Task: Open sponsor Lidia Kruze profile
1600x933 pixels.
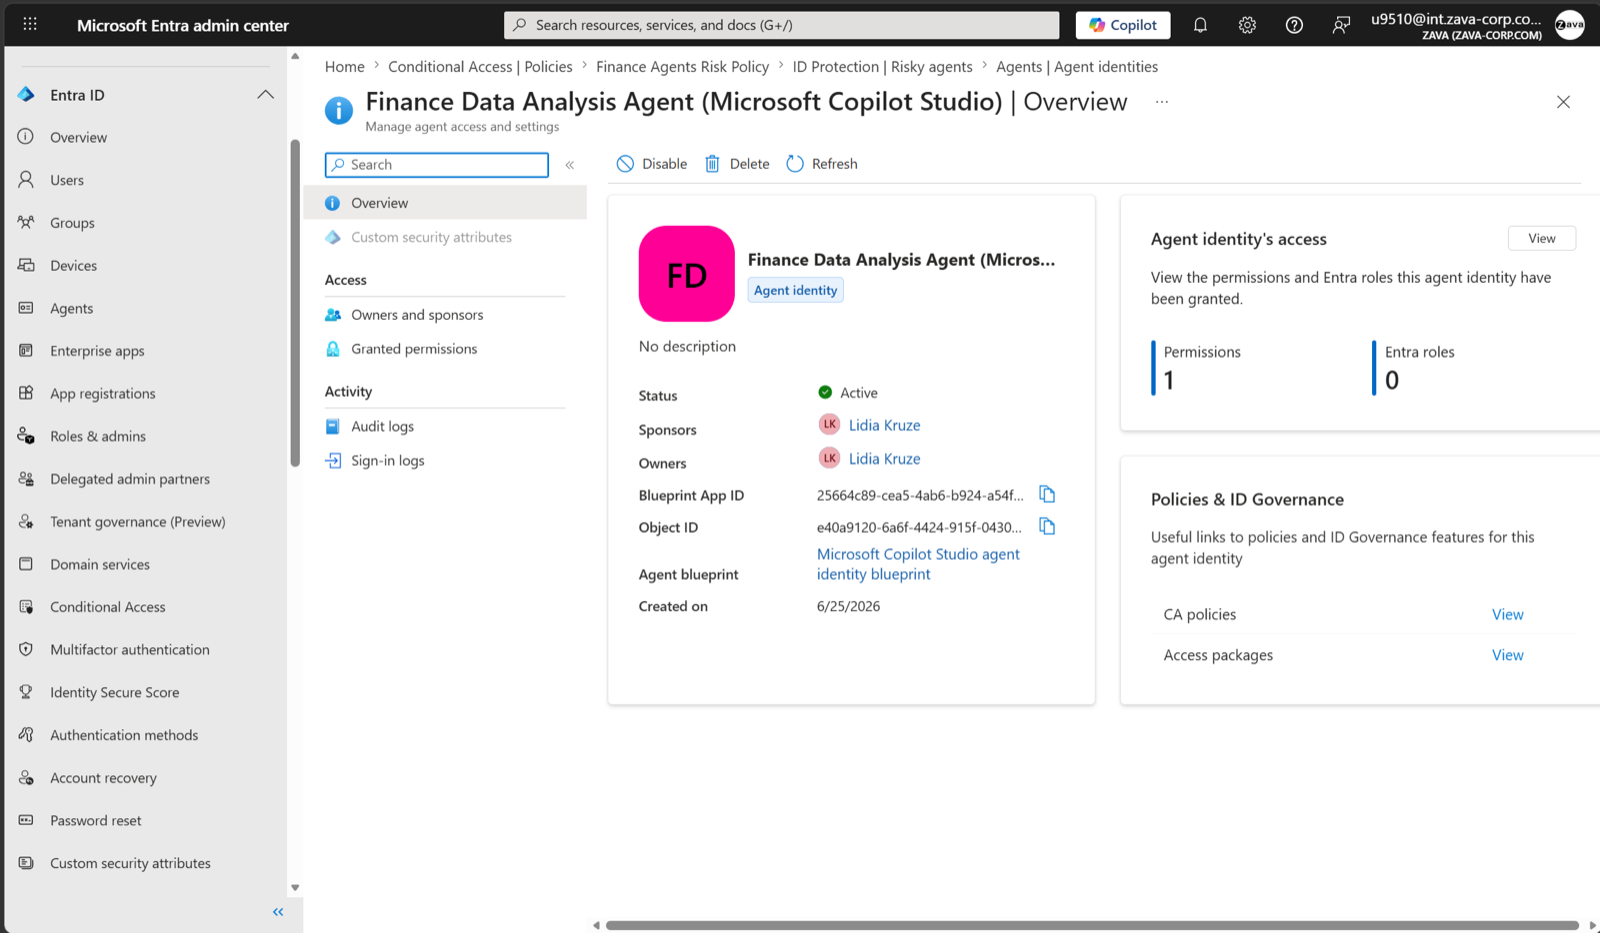Action: 884,425
